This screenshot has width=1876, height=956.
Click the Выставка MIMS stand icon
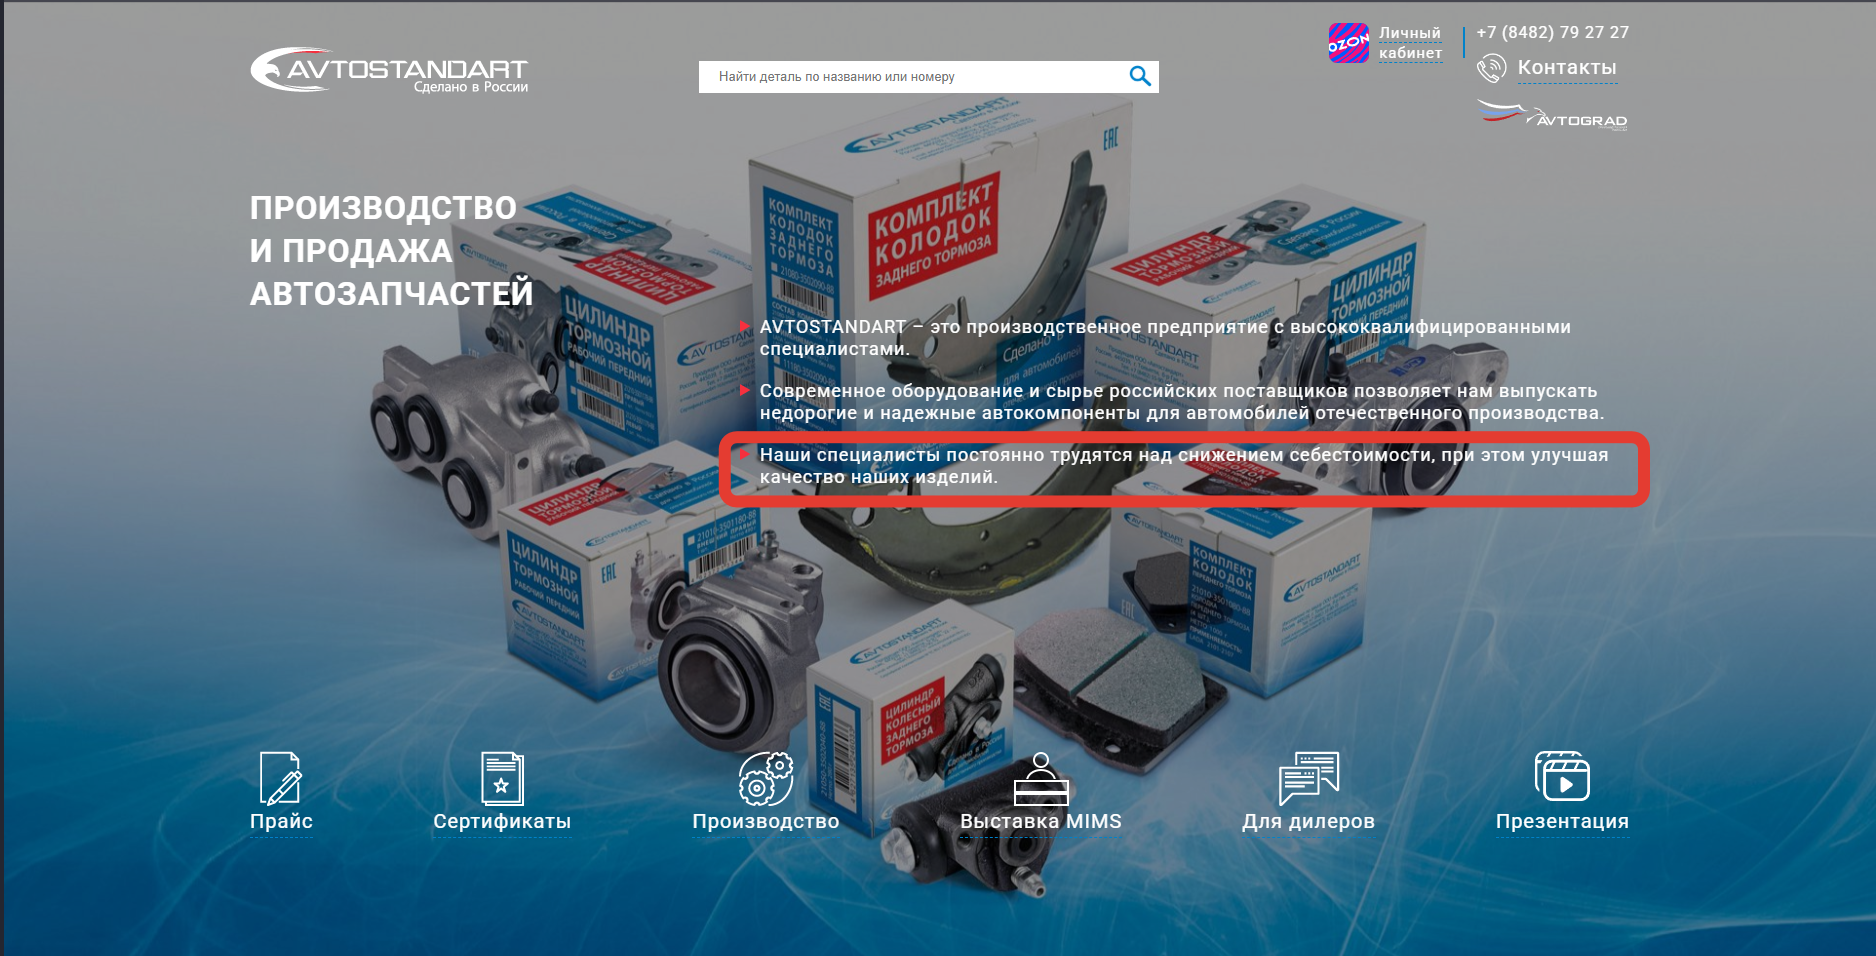(1041, 778)
